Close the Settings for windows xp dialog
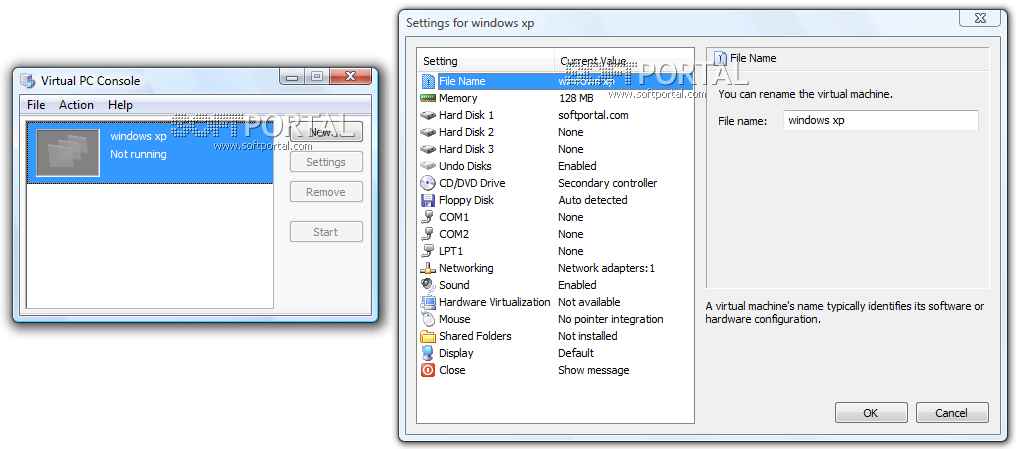1024x449 pixels. [x=979, y=17]
